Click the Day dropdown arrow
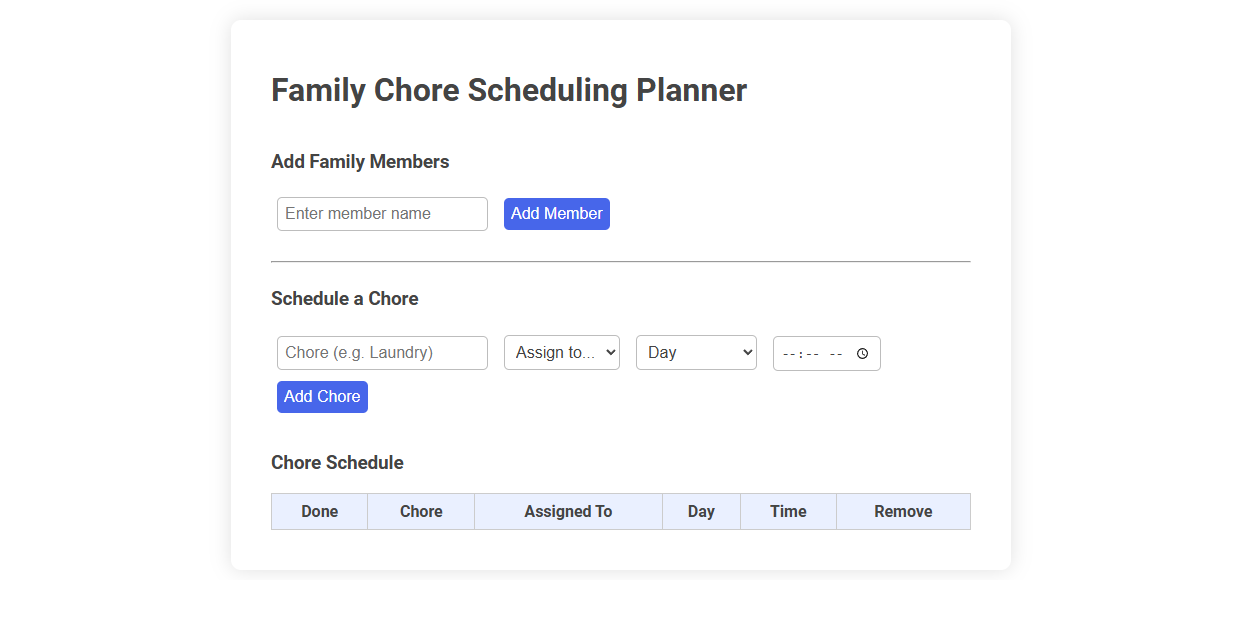Screen dimensions: 1240x630 click(746, 352)
